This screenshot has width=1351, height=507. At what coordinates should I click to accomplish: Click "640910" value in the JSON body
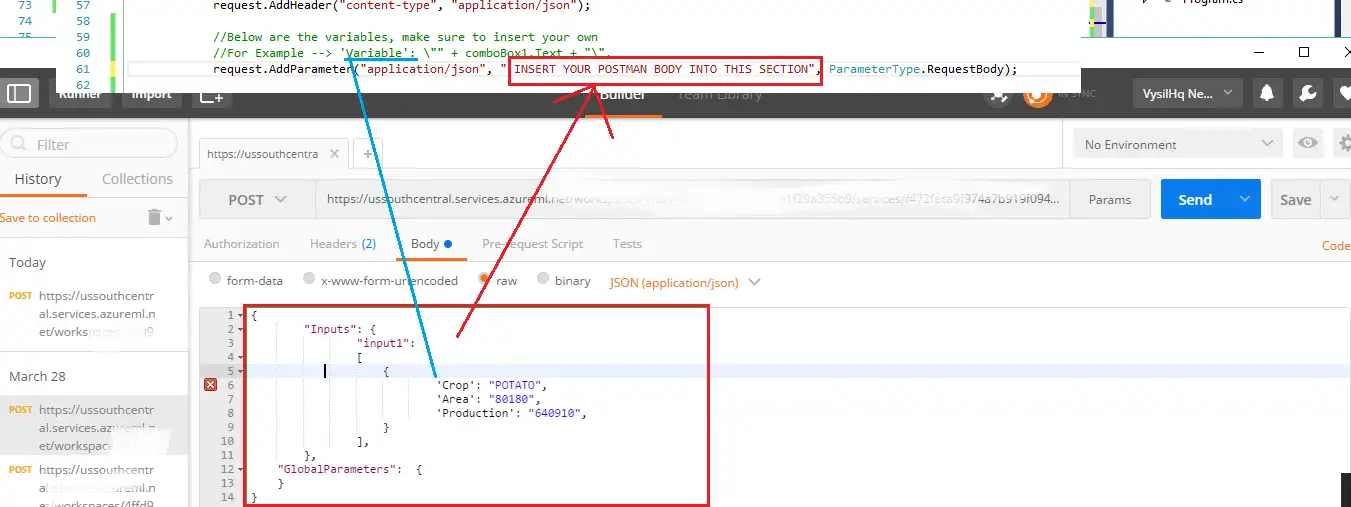click(555, 413)
